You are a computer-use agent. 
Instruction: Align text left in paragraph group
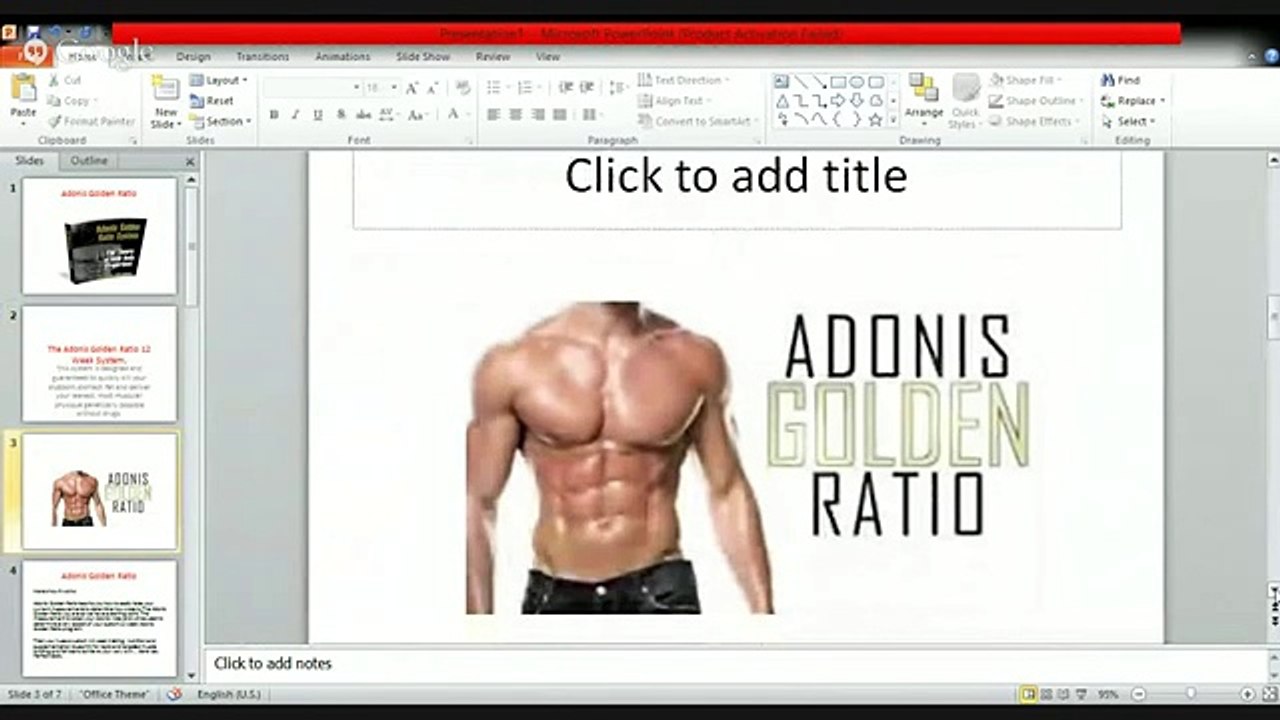pos(494,115)
